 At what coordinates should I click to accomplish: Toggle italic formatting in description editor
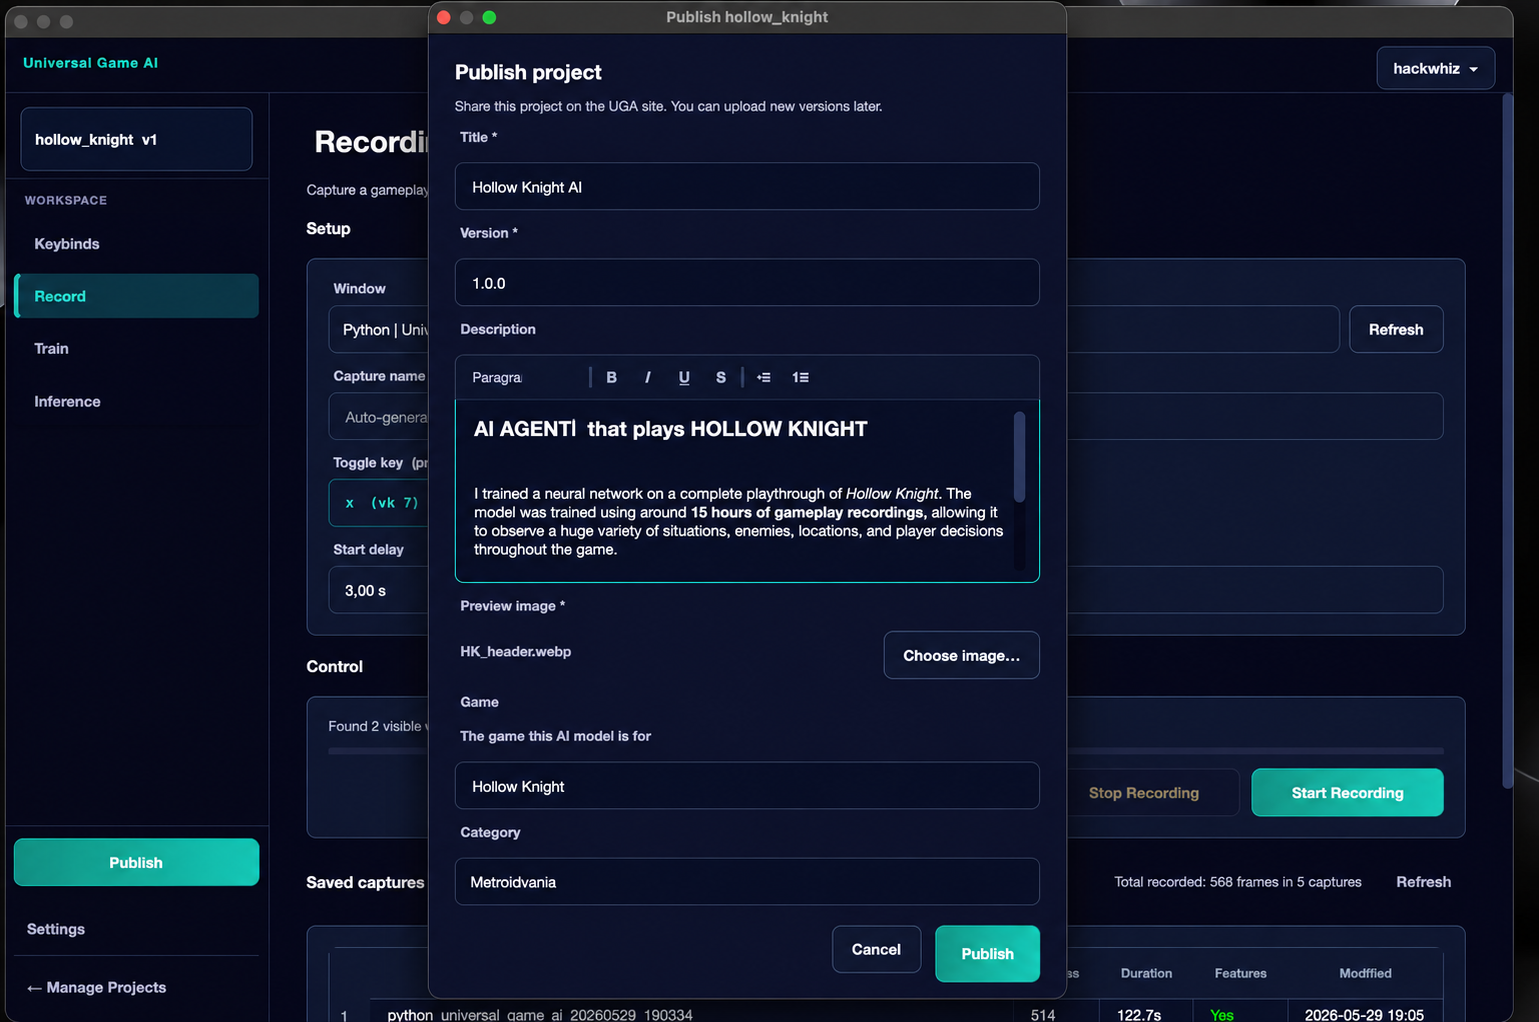[647, 377]
